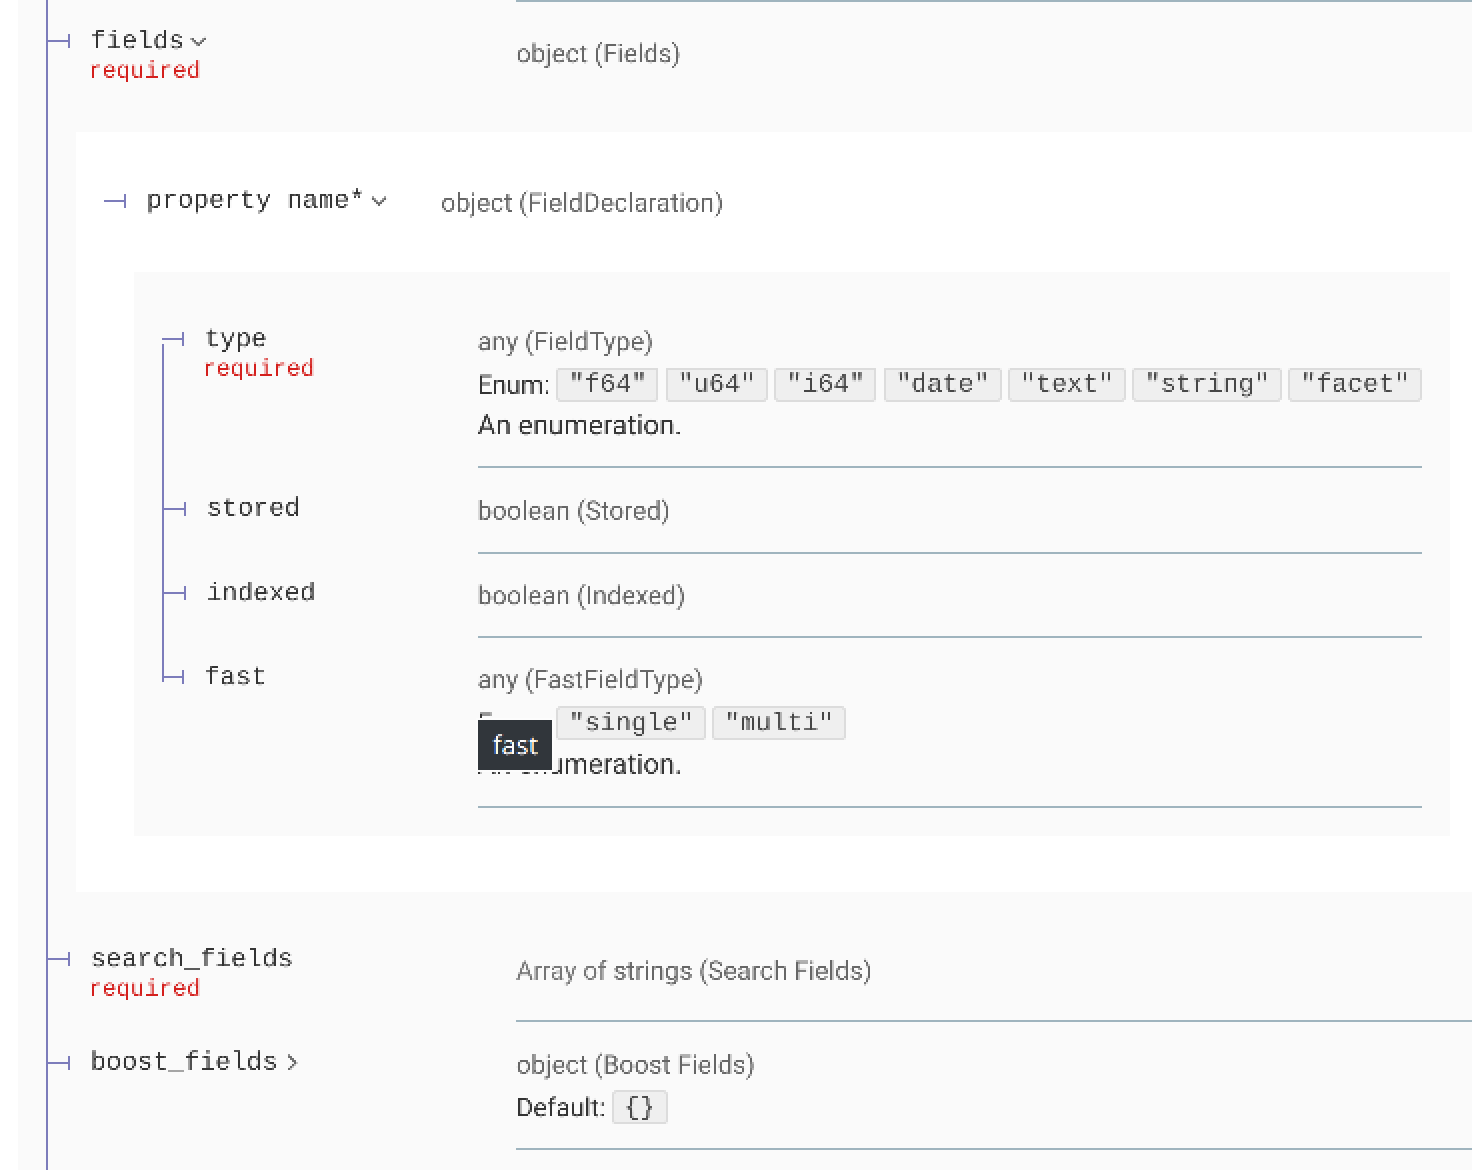Expand the boost_fields chevron
1472x1170 pixels.
[292, 1062]
